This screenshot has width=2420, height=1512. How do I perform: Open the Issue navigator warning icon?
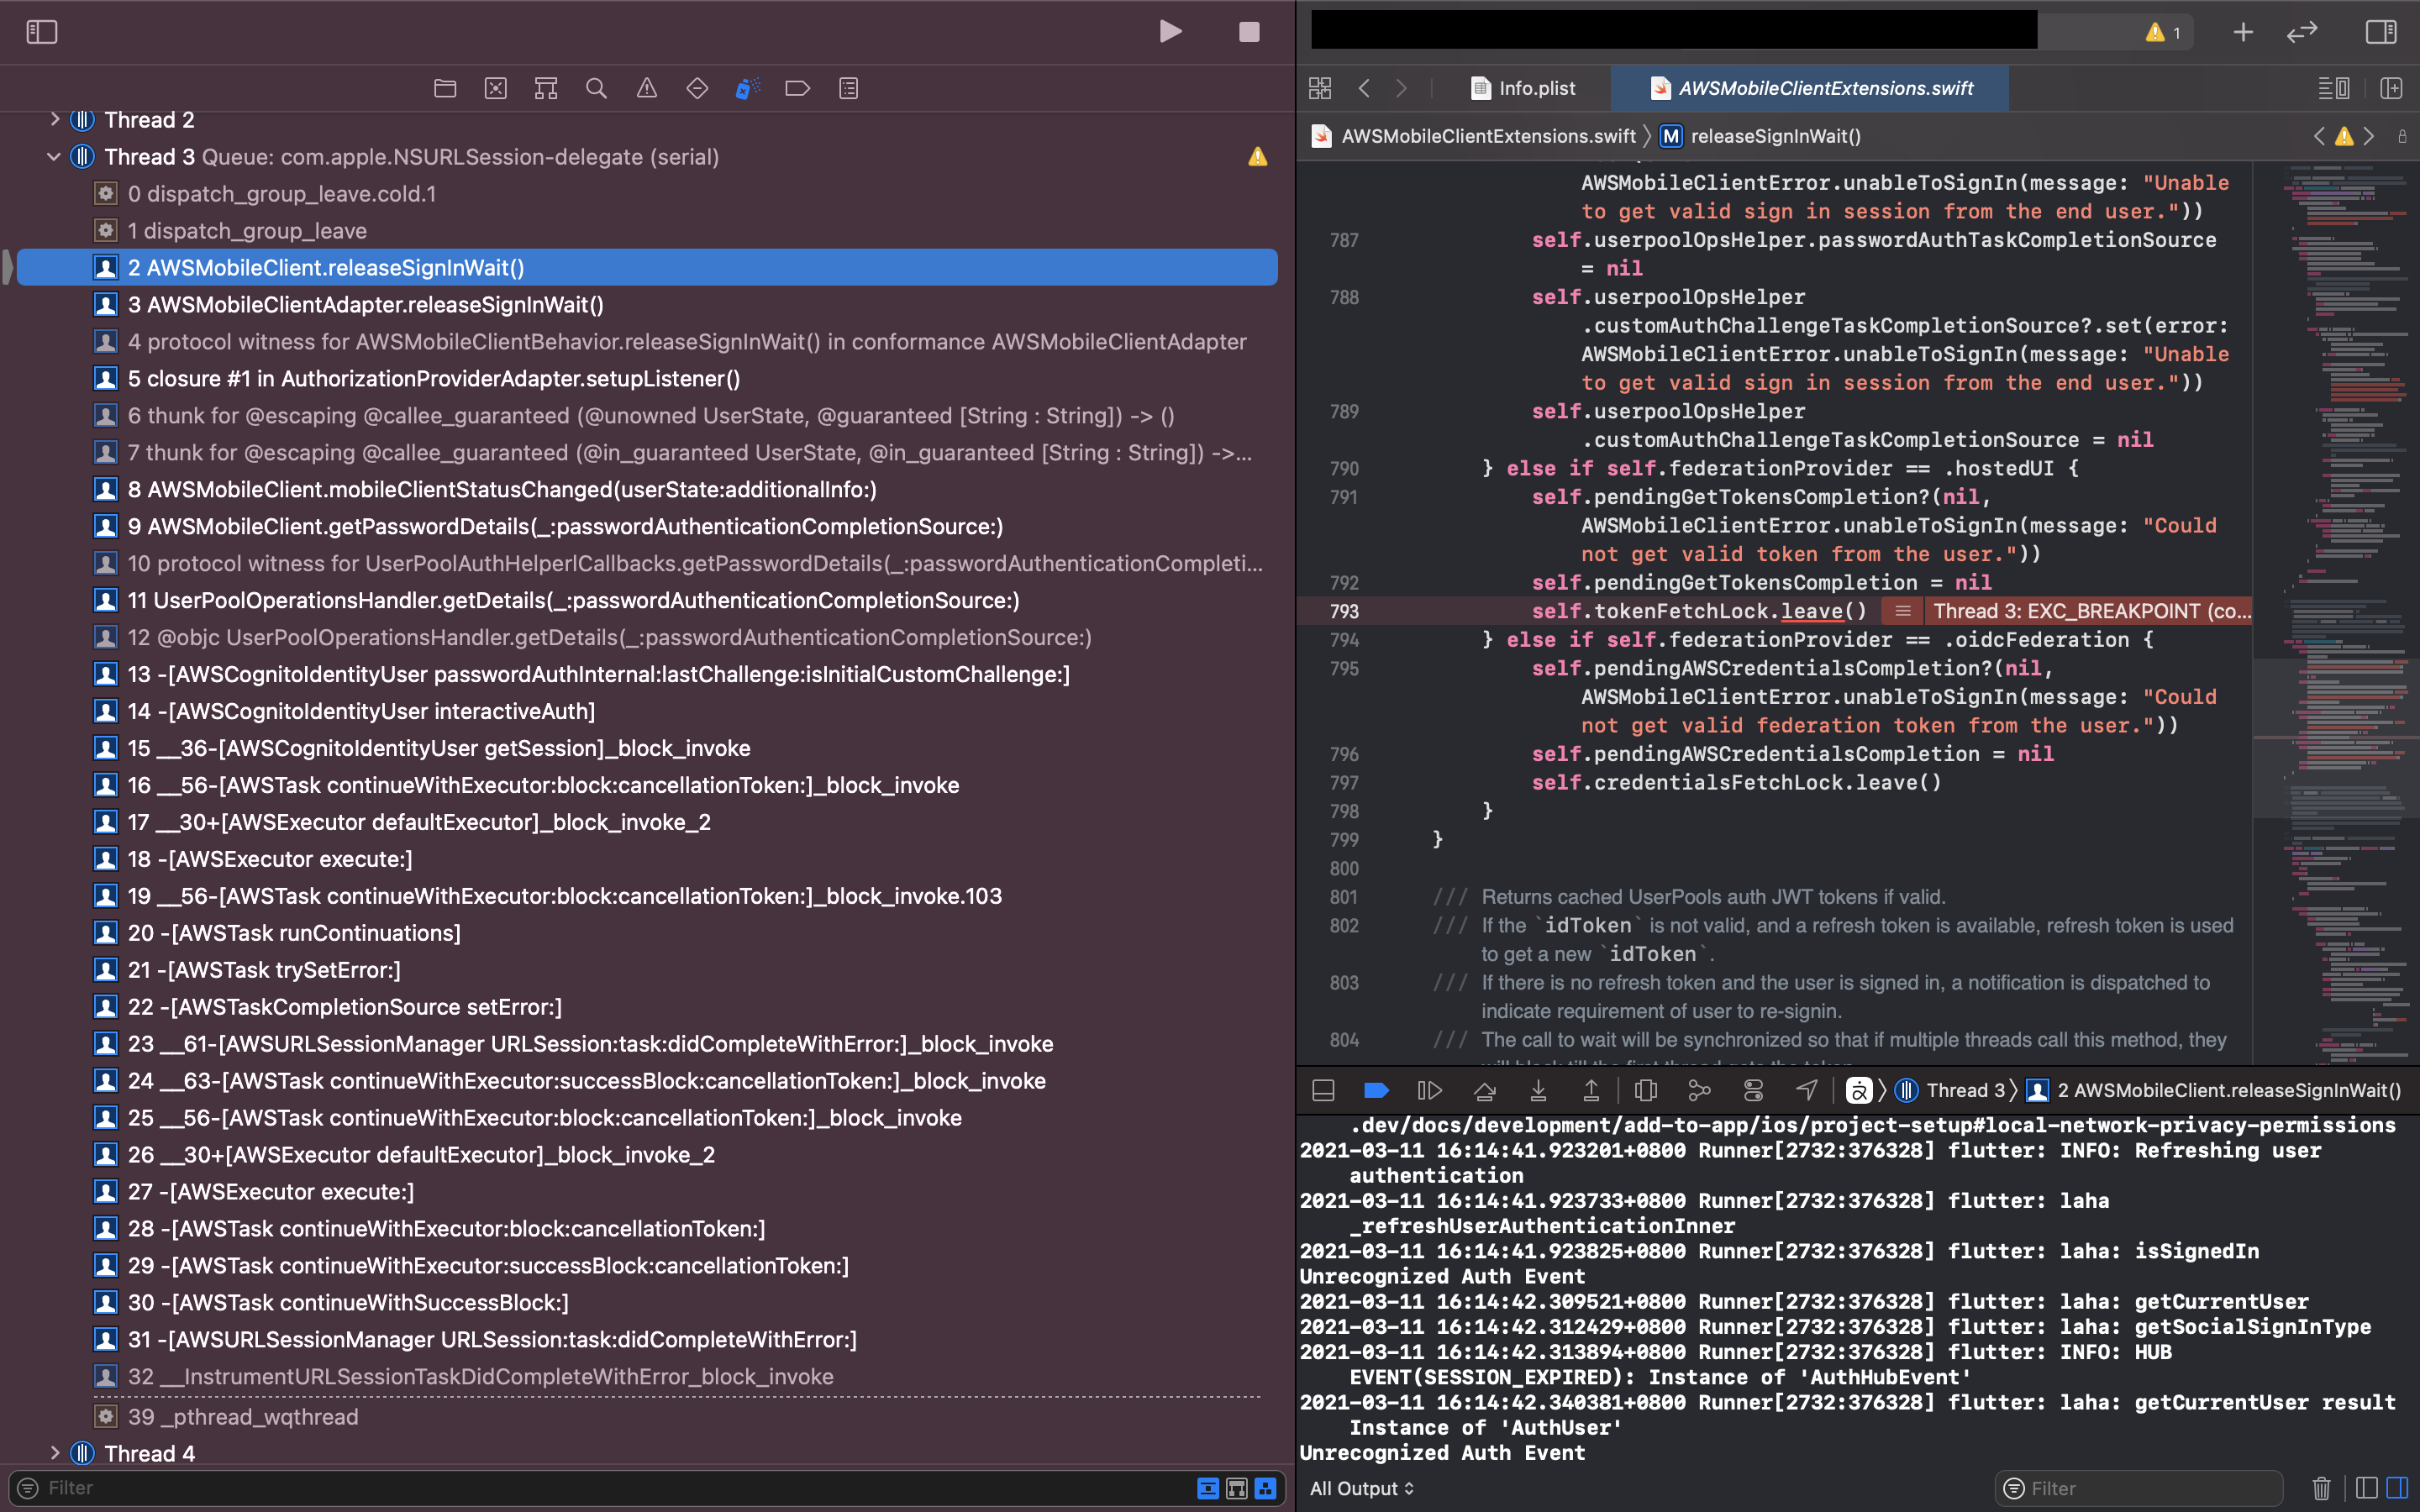click(647, 89)
